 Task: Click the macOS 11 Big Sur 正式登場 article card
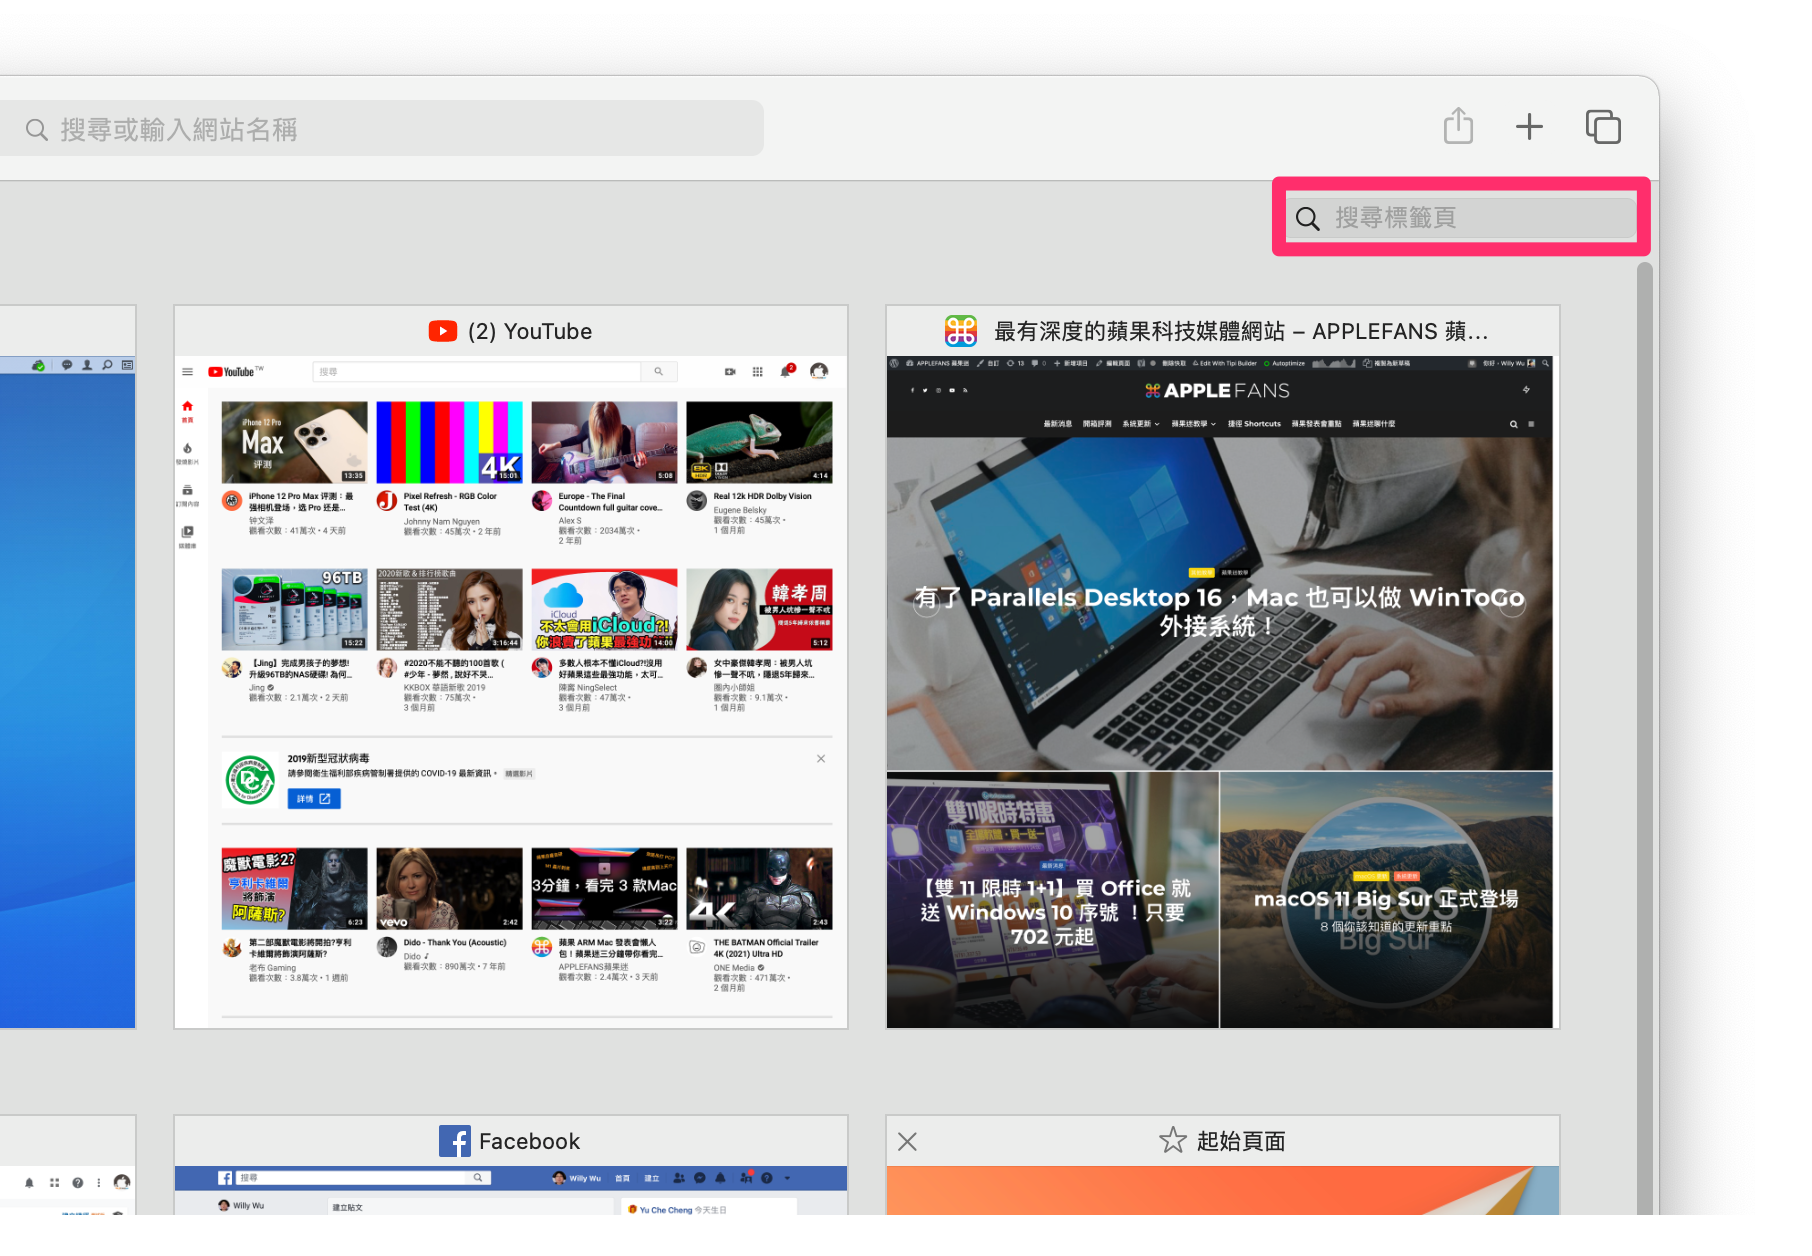1387,900
